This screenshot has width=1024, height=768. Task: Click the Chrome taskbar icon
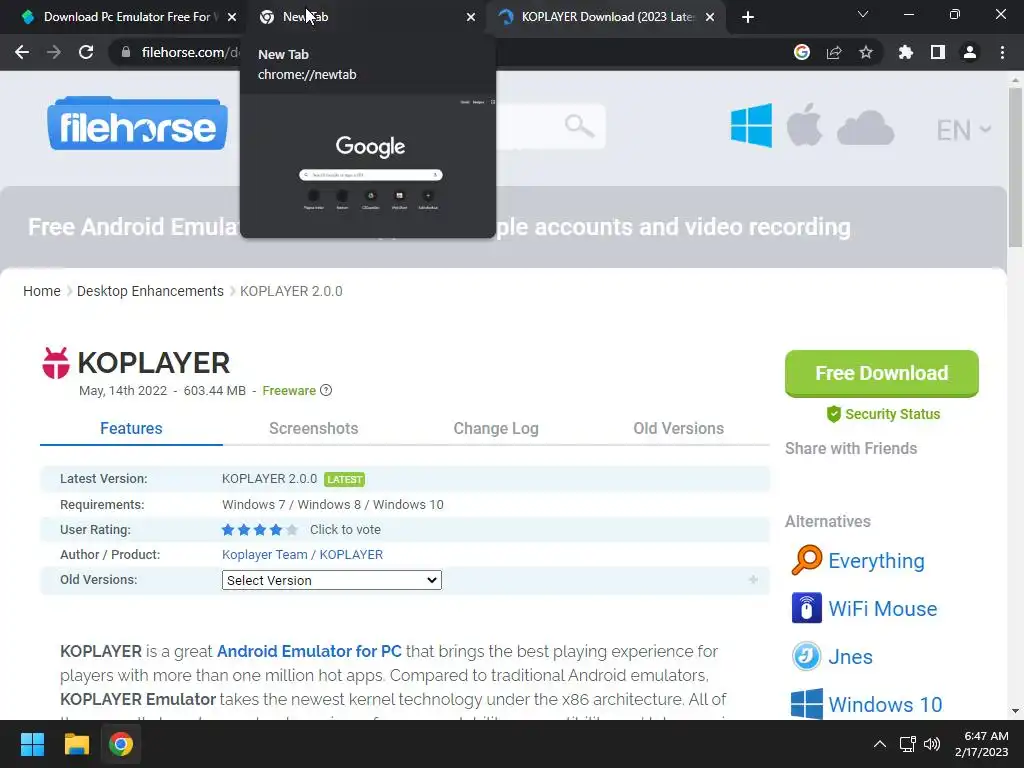121,744
